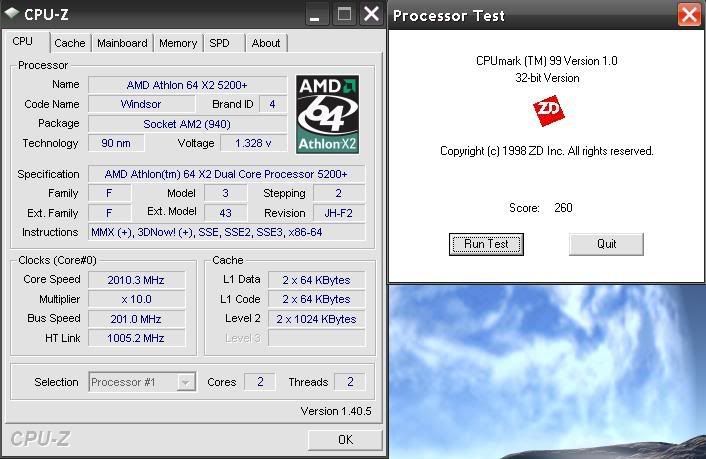Minimize the CPU-Z window
This screenshot has height=459, width=706.
point(316,14)
